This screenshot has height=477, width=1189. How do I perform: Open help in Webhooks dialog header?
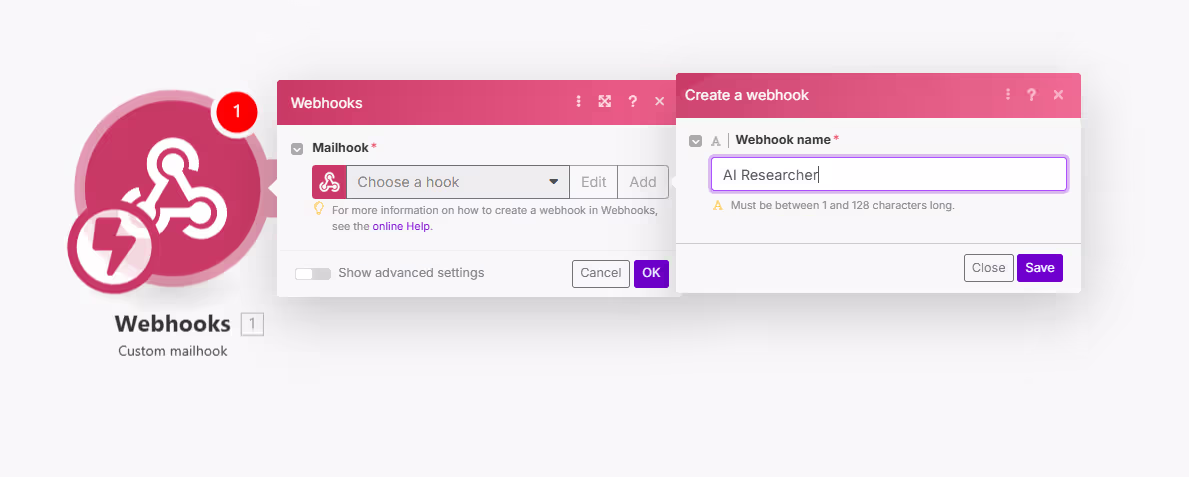[632, 102]
